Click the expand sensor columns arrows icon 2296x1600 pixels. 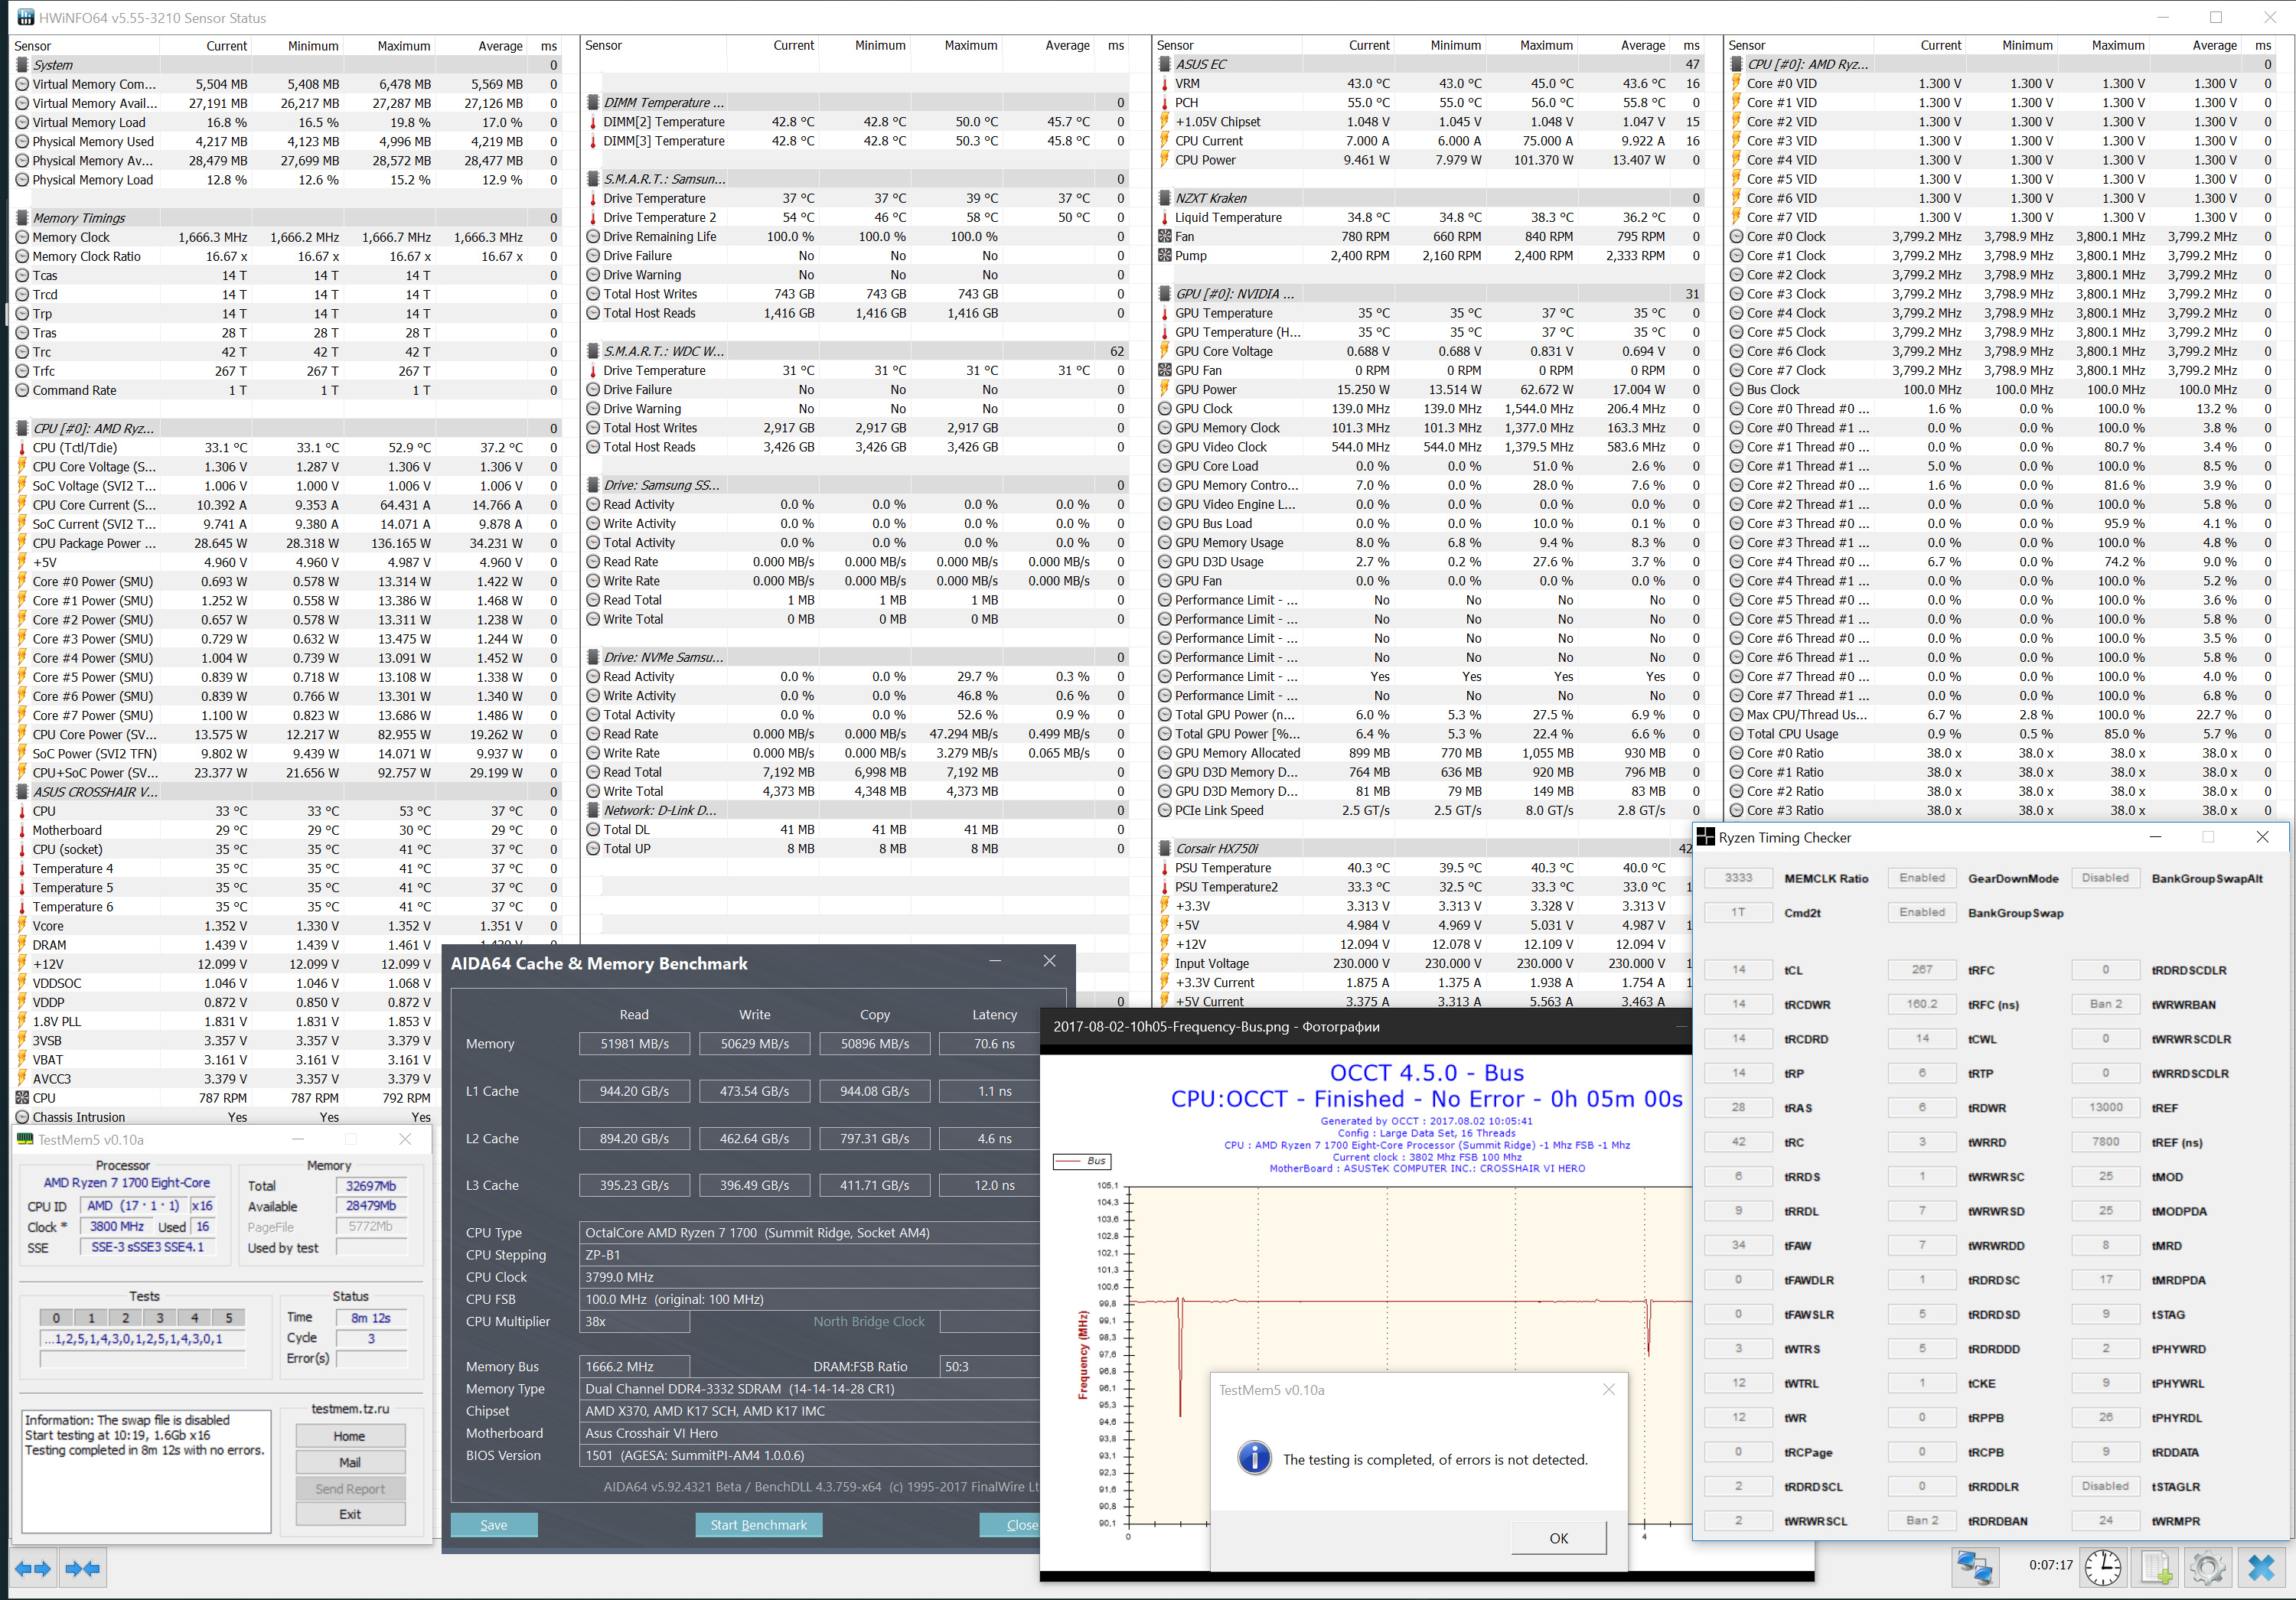click(33, 1568)
